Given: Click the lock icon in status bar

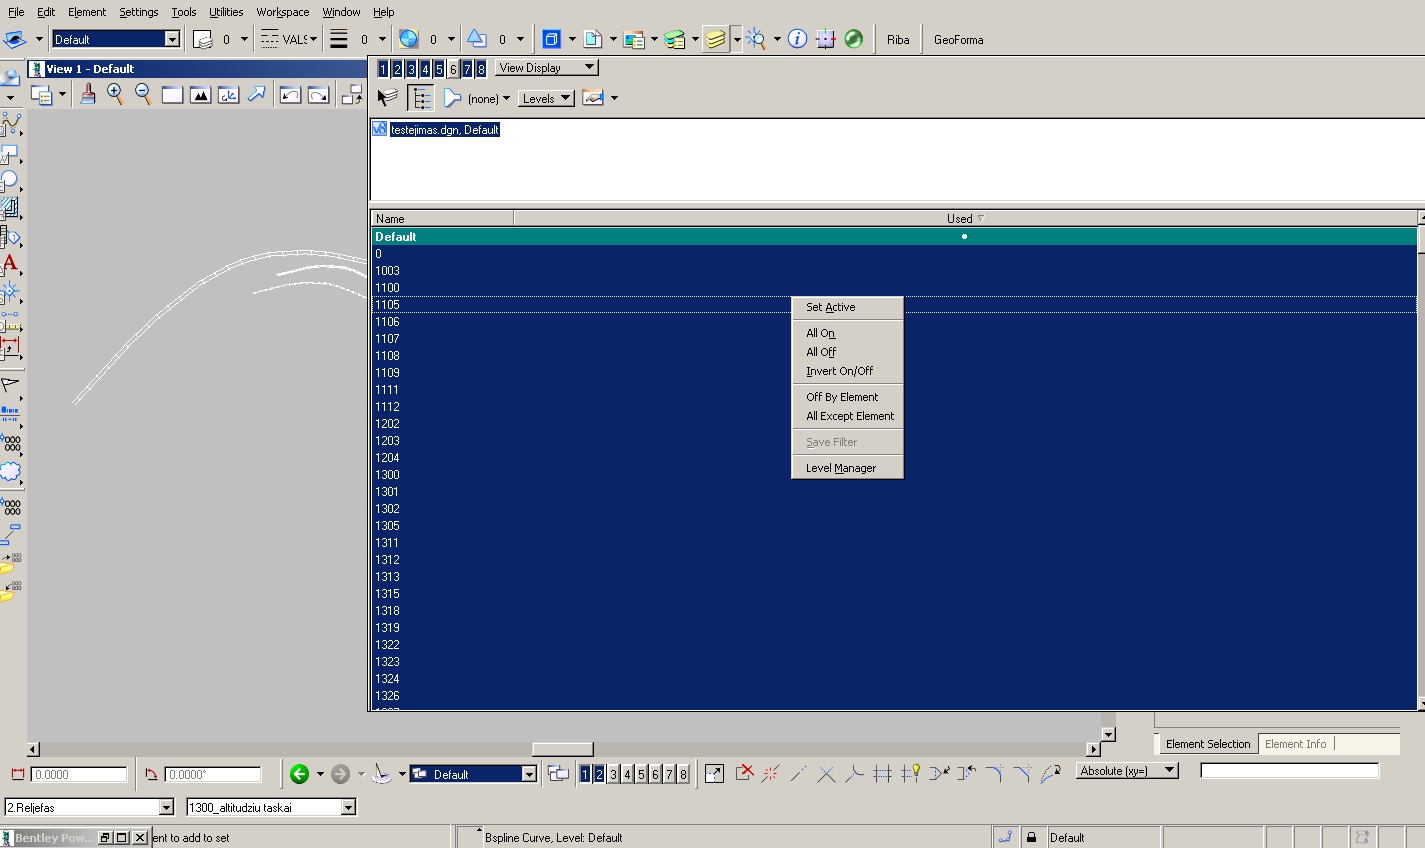Looking at the screenshot, I should pyautogui.click(x=1031, y=837).
